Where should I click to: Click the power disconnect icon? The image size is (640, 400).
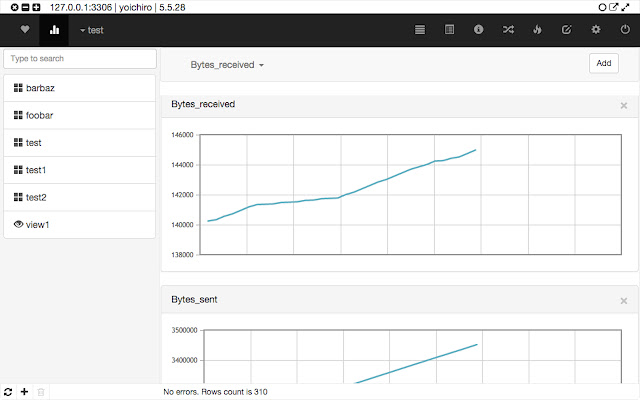tap(625, 29)
